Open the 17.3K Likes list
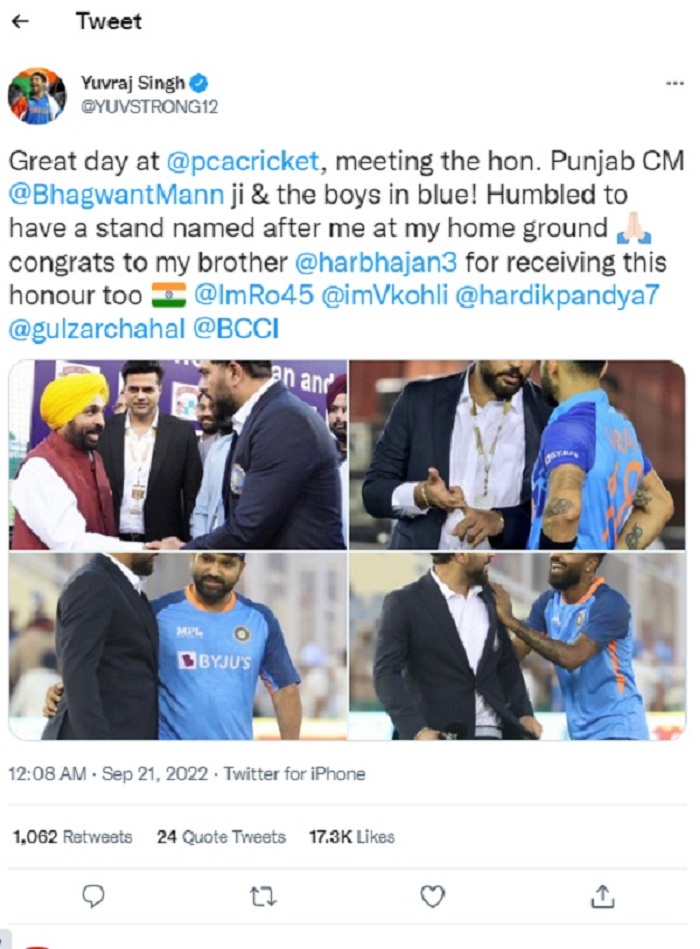Viewport: 700px width, 949px height. (x=352, y=837)
